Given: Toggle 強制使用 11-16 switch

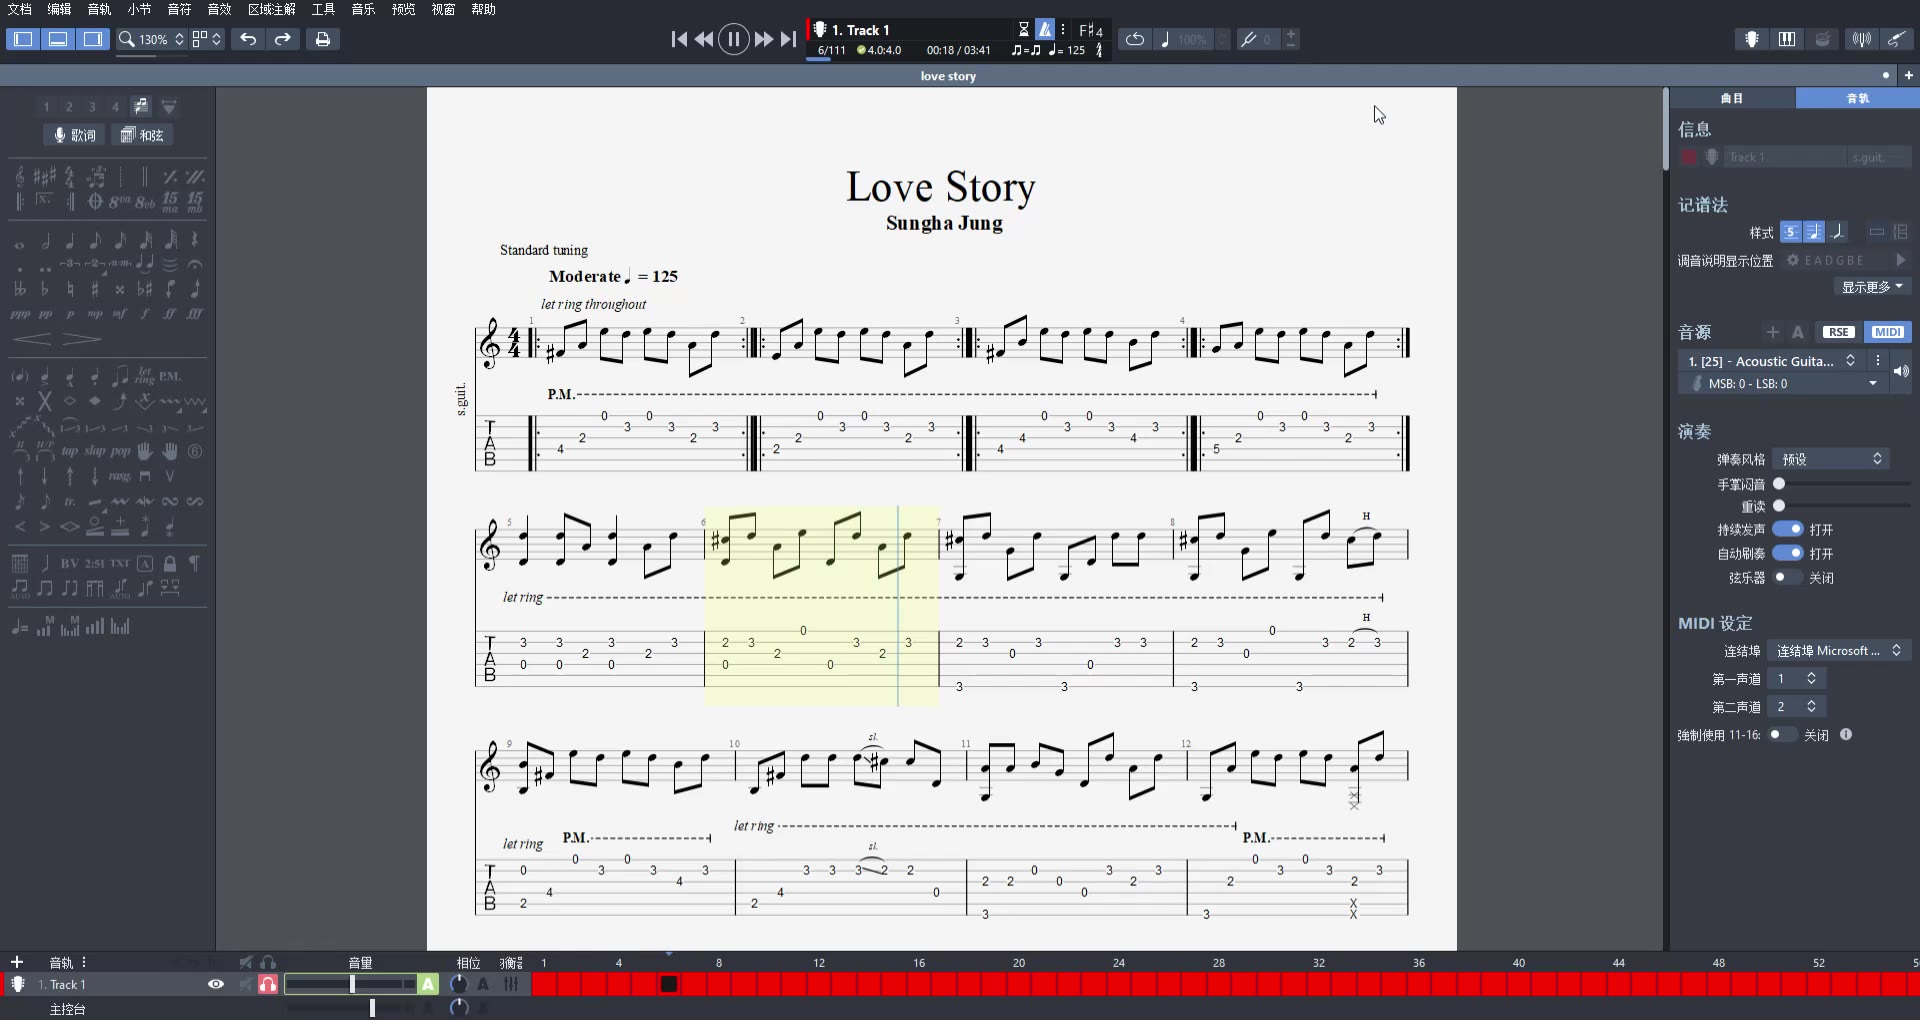Looking at the screenshot, I should (x=1782, y=734).
